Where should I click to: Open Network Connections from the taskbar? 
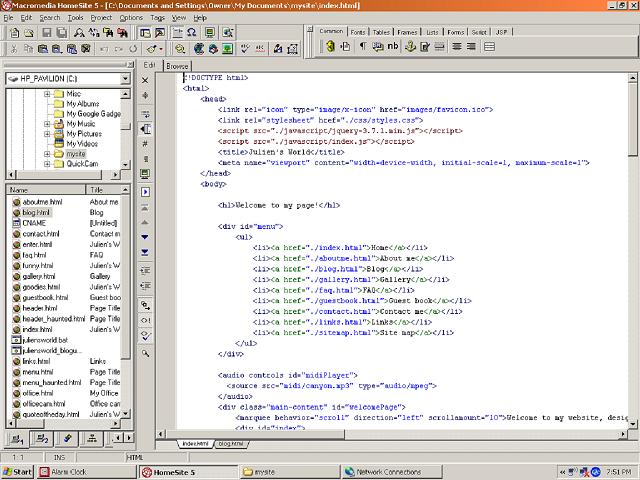[390, 471]
